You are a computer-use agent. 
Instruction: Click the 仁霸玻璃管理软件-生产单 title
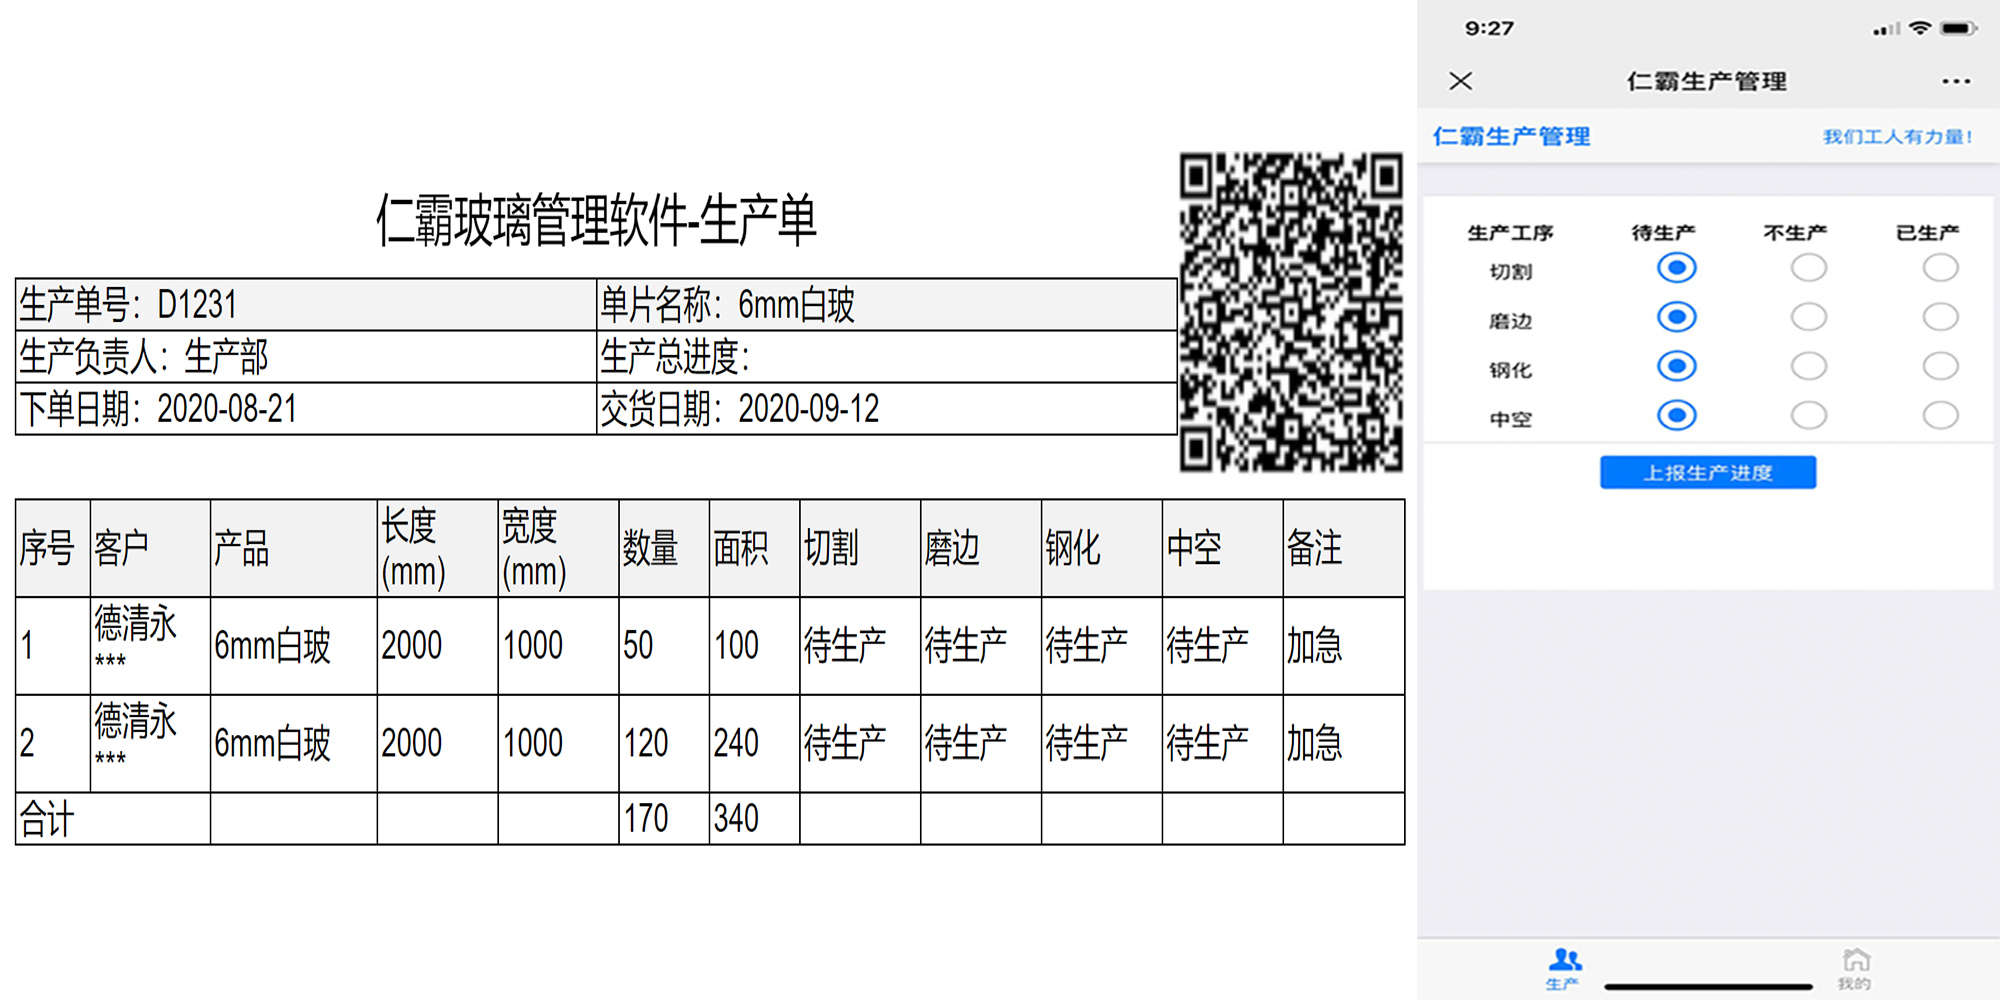596,221
